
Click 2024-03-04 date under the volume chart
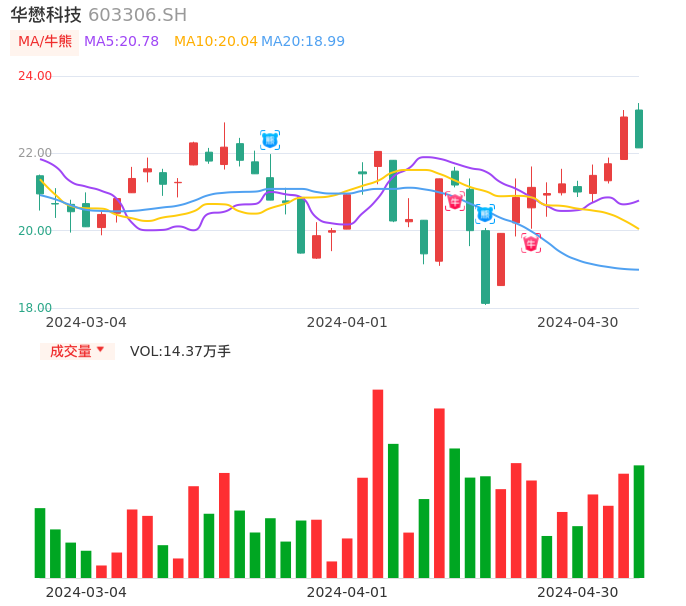(86, 592)
